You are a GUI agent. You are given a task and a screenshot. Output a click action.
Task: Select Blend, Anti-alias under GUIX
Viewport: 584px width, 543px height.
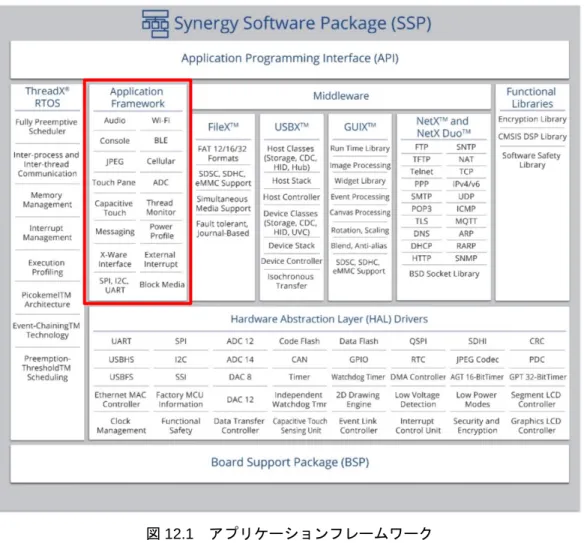359,246
